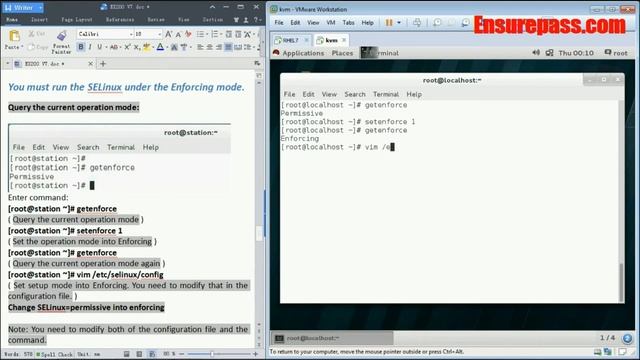This screenshot has width=640, height=360.
Task: Open the font color dropdown arrow
Action: (x=167, y=47)
